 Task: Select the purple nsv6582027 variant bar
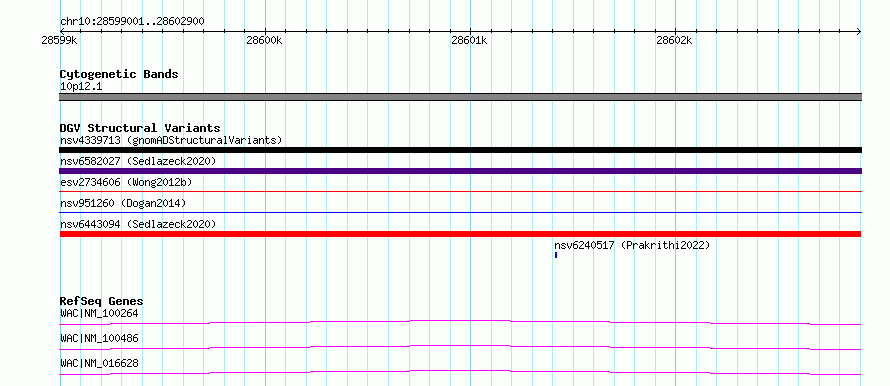[x=460, y=171]
